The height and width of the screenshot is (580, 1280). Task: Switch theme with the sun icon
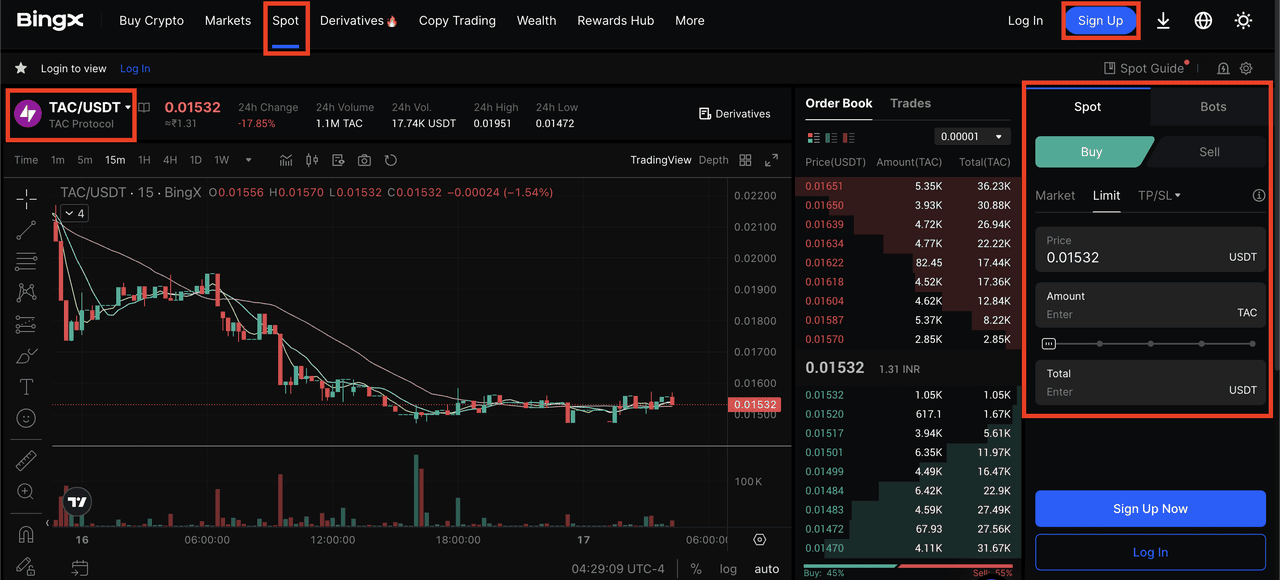pos(1243,21)
